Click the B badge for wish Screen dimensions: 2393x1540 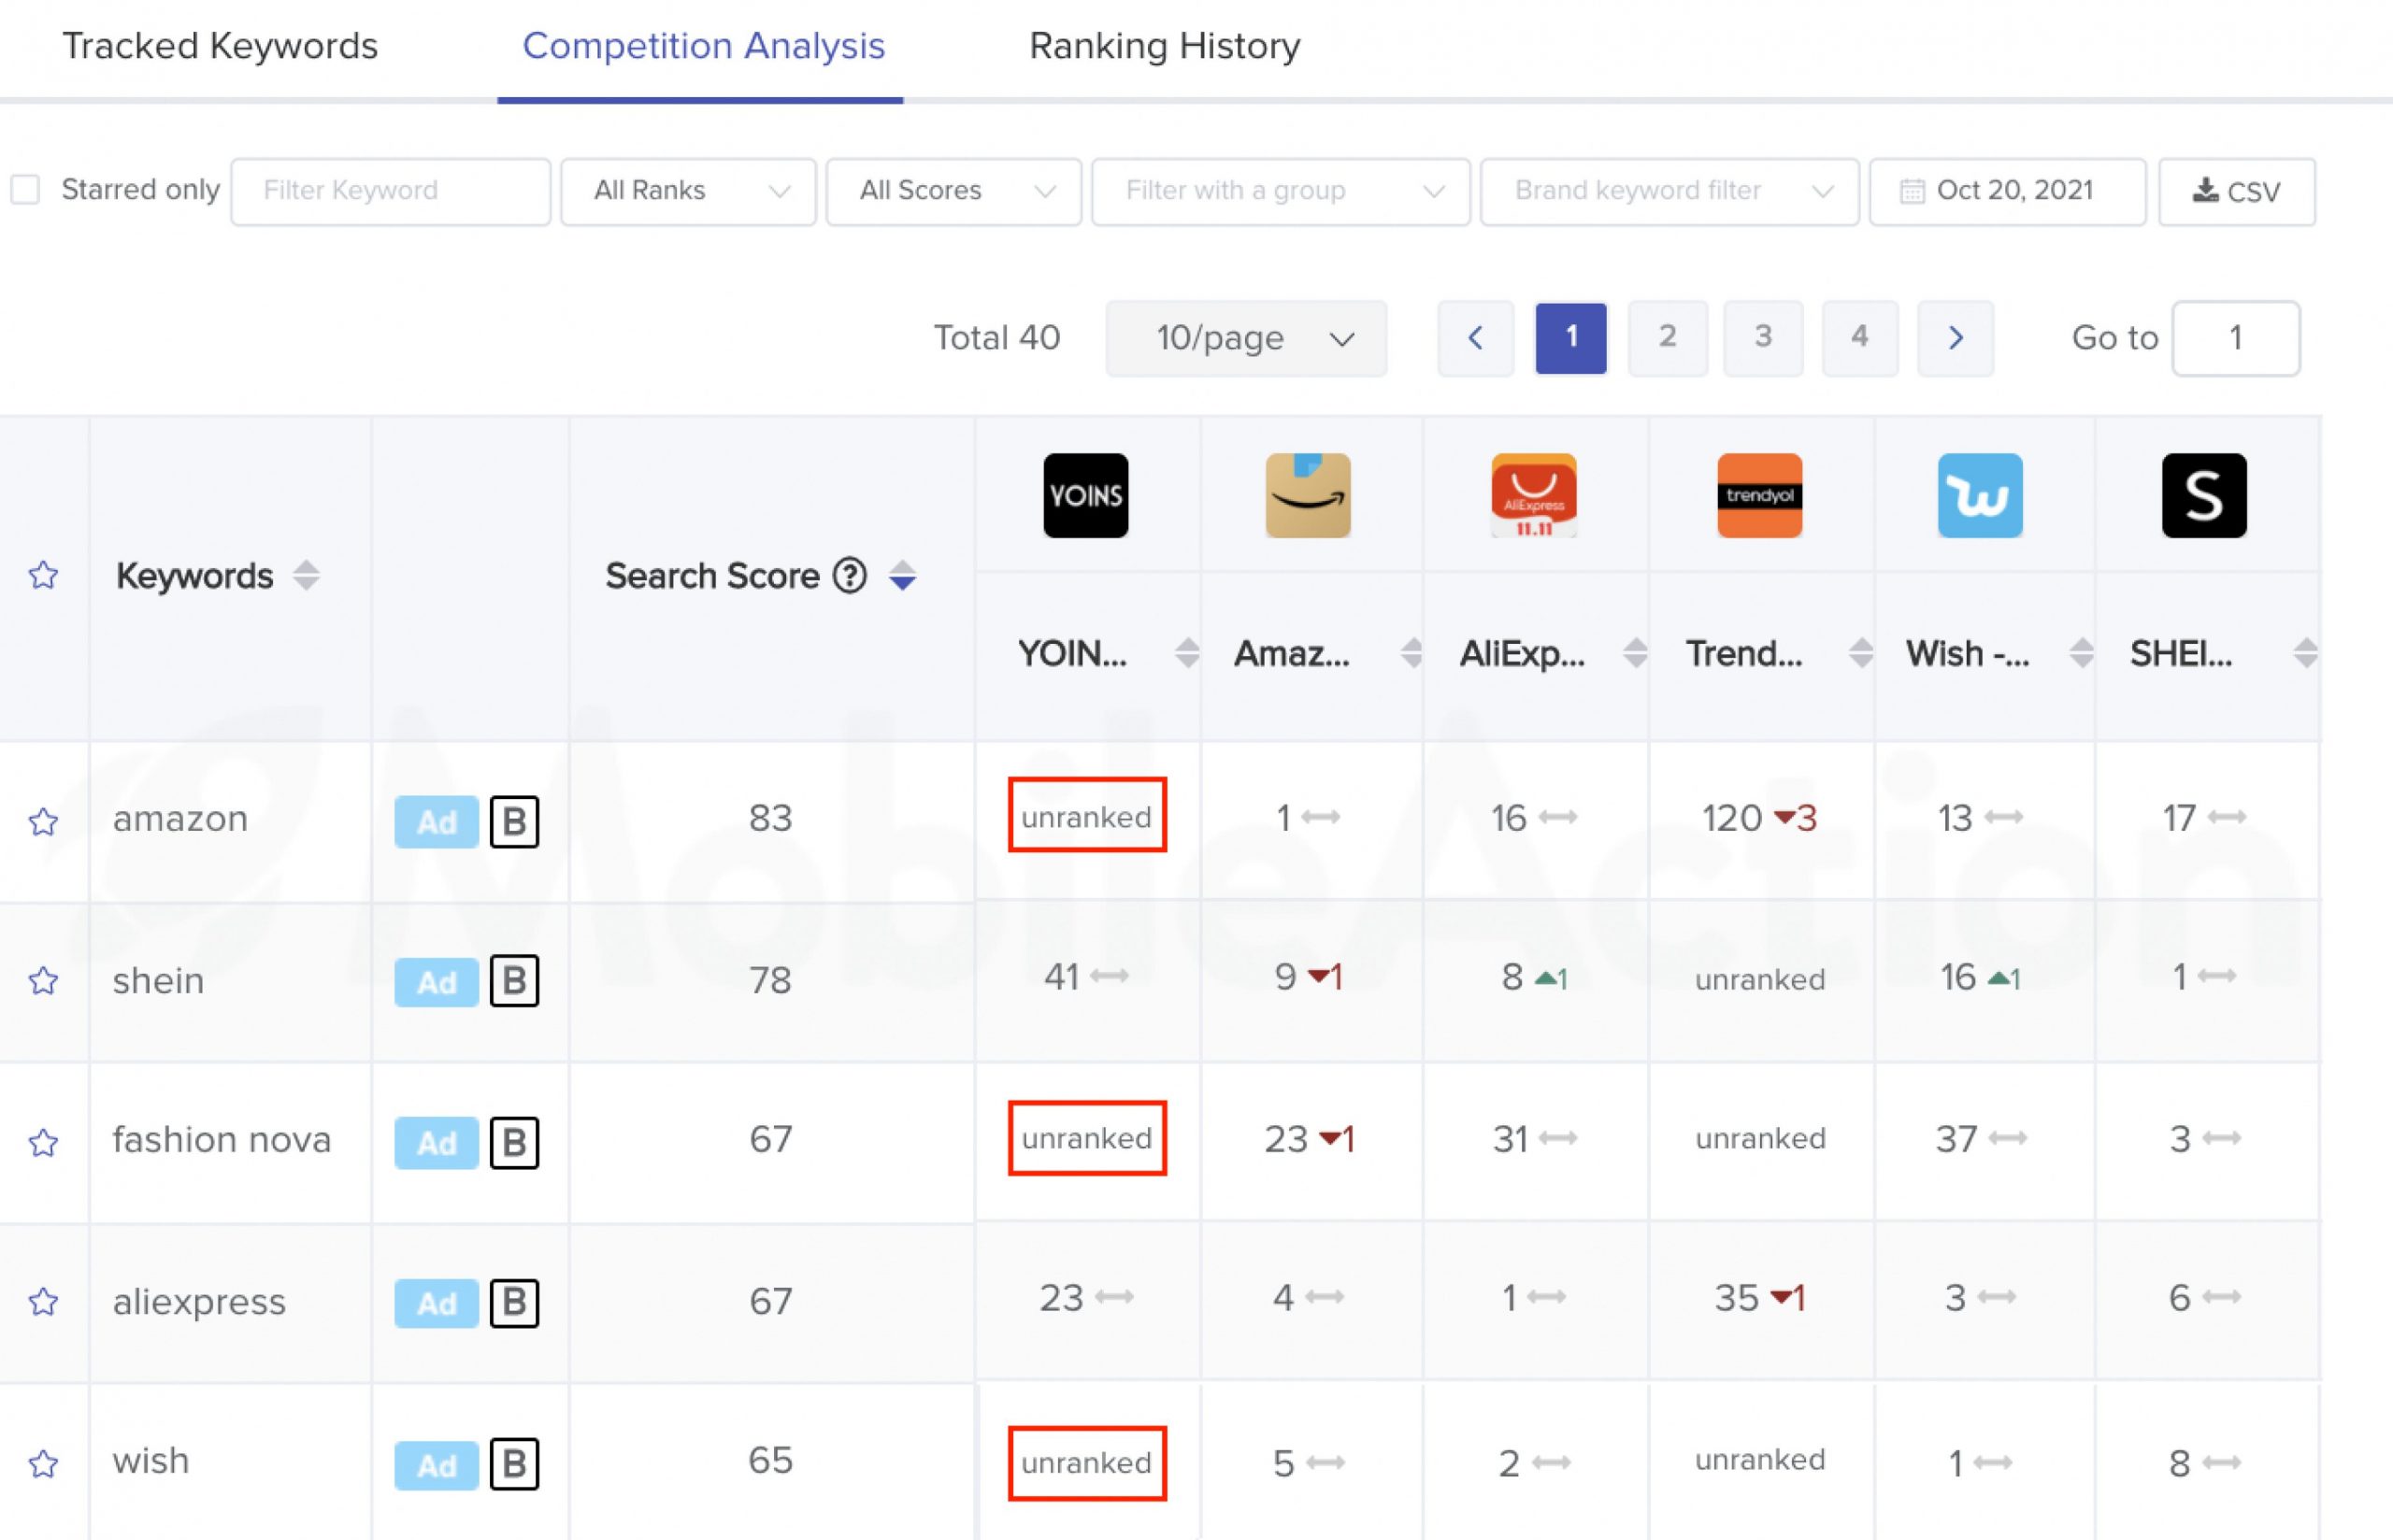514,1464
